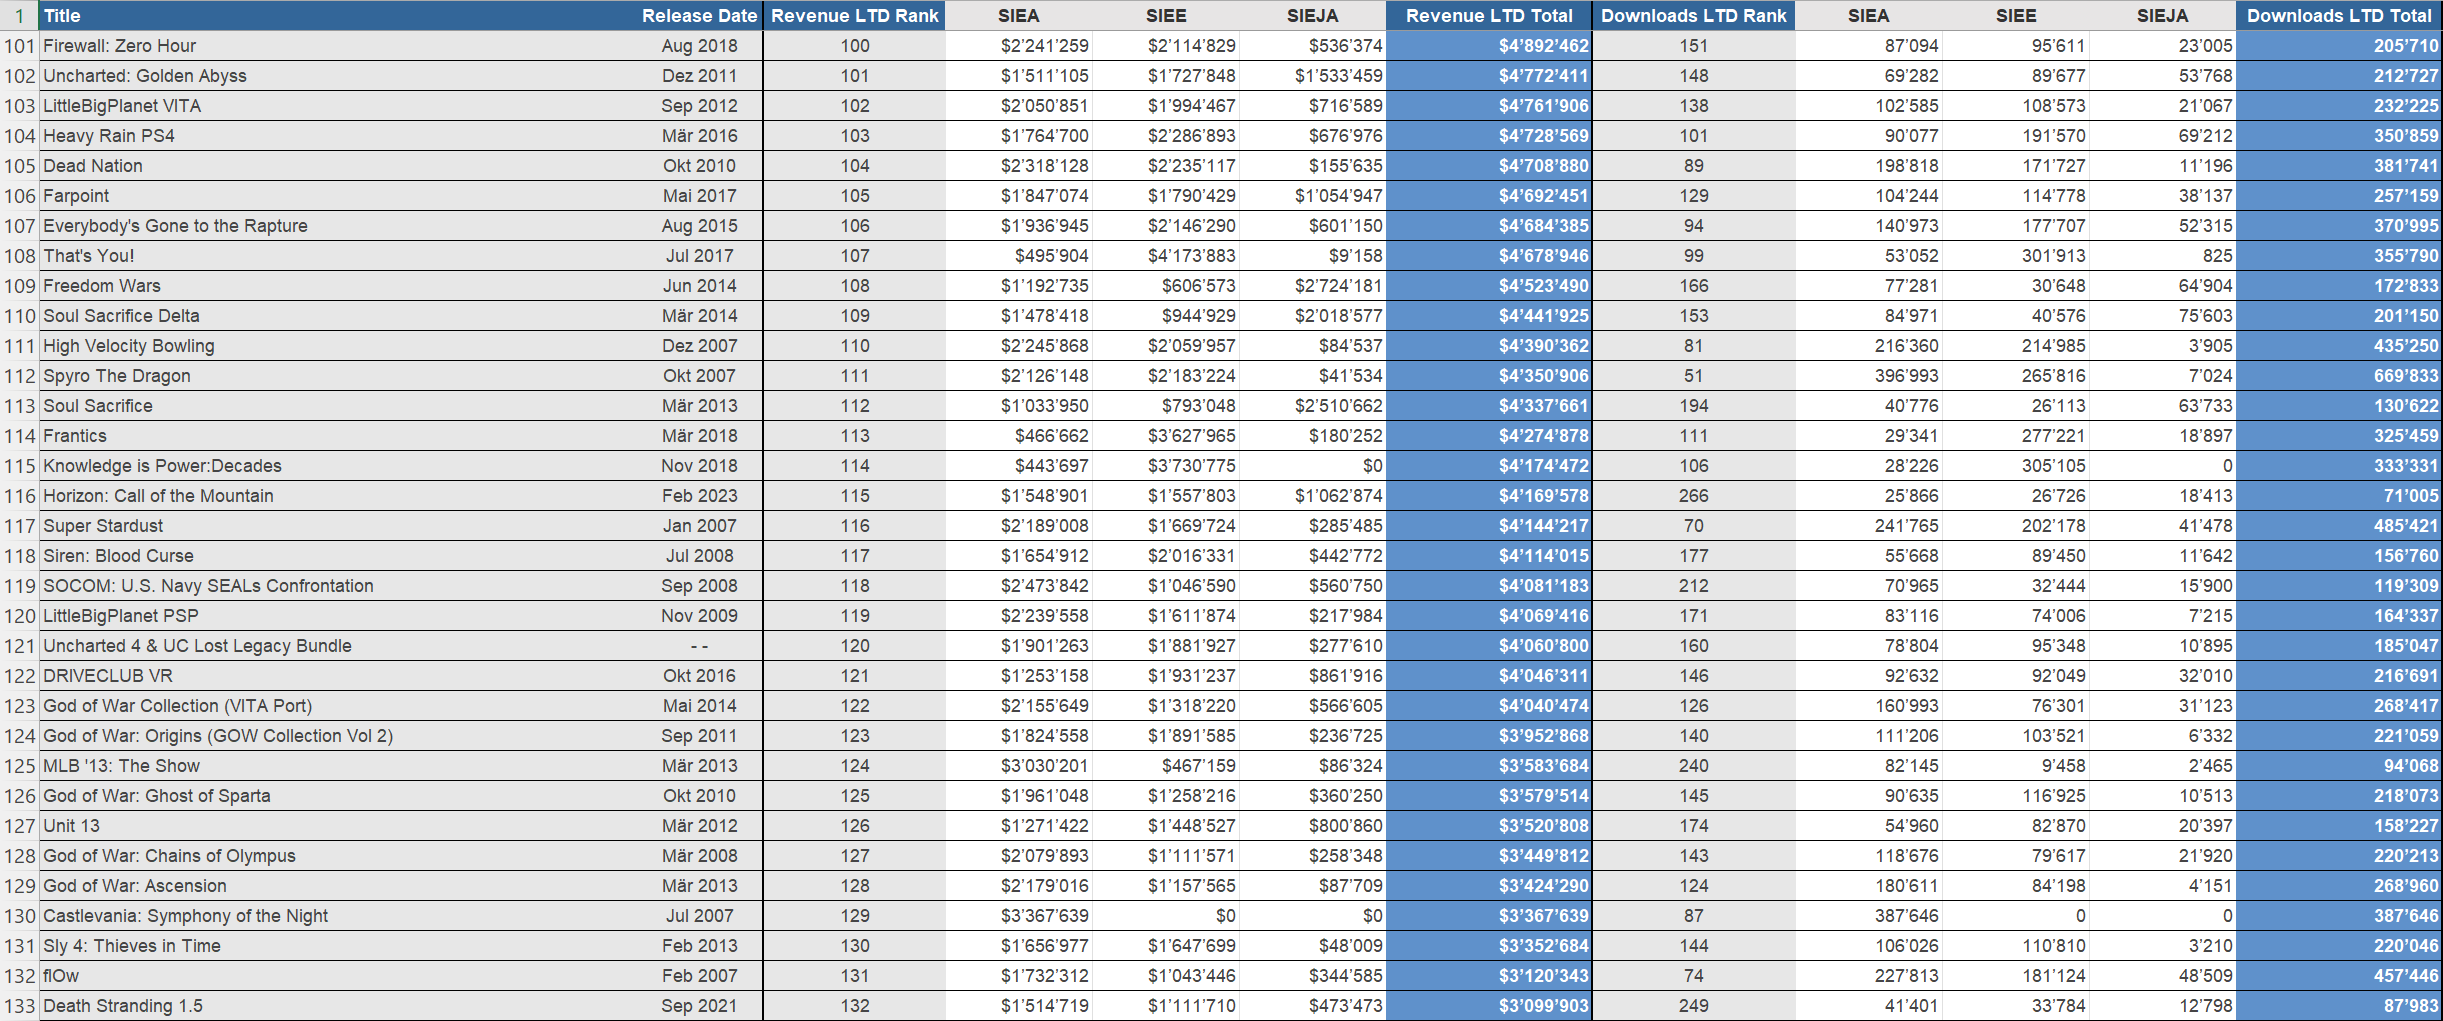The height and width of the screenshot is (1021, 2443).
Task: Select the Revenue LTD Rank header cell
Action: (855, 15)
